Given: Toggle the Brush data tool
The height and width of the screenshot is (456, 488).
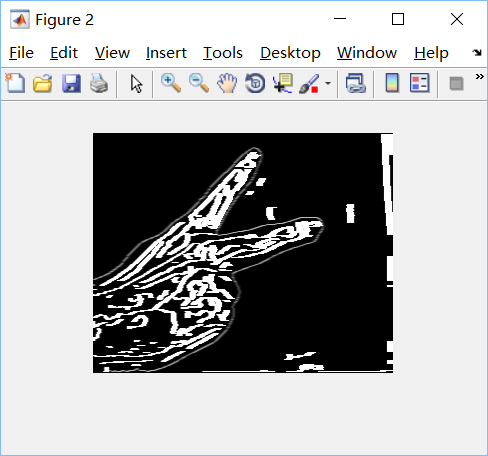Looking at the screenshot, I should pos(309,83).
